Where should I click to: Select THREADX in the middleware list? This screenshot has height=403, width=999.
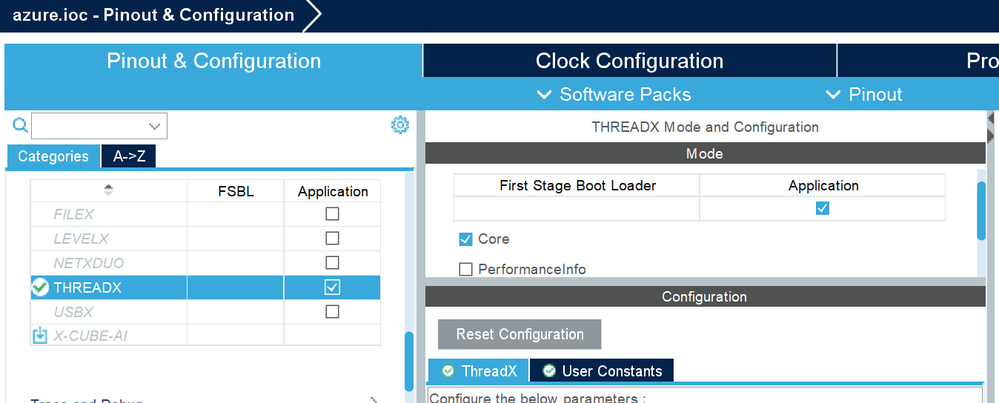(x=87, y=287)
